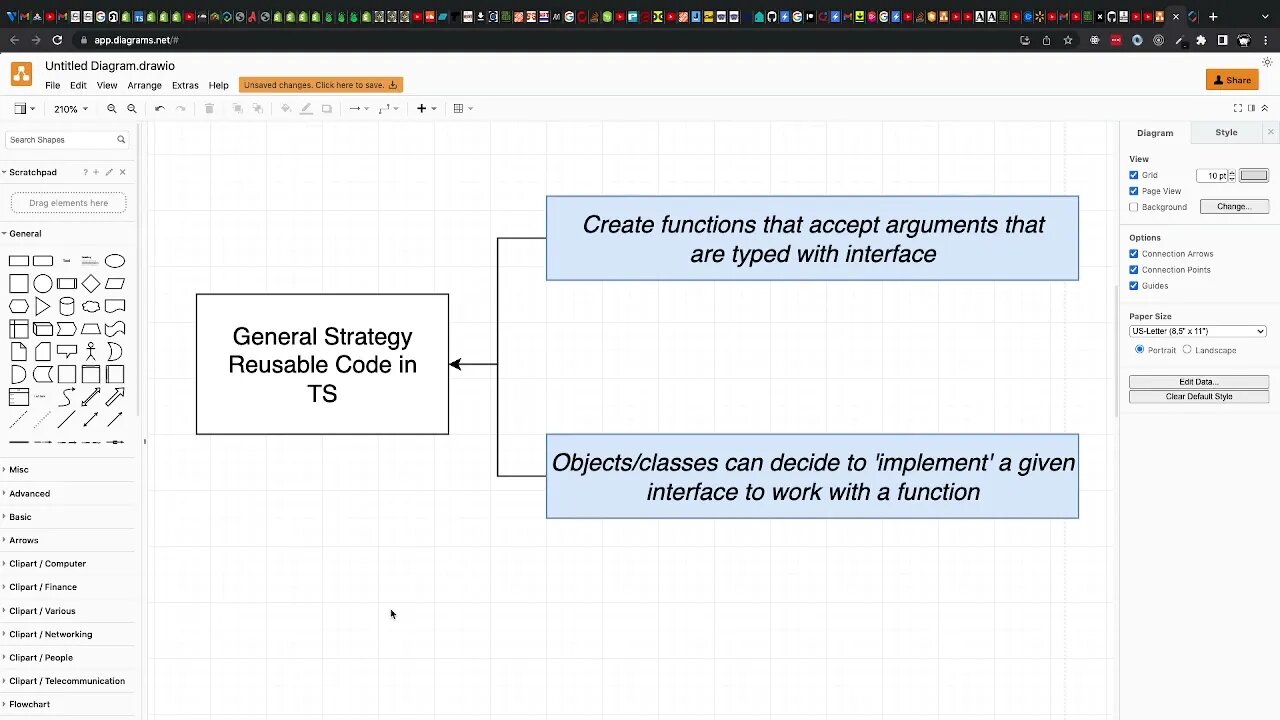This screenshot has width=1280, height=720.
Task: Click the Edit Data... button
Action: [x=1199, y=382]
